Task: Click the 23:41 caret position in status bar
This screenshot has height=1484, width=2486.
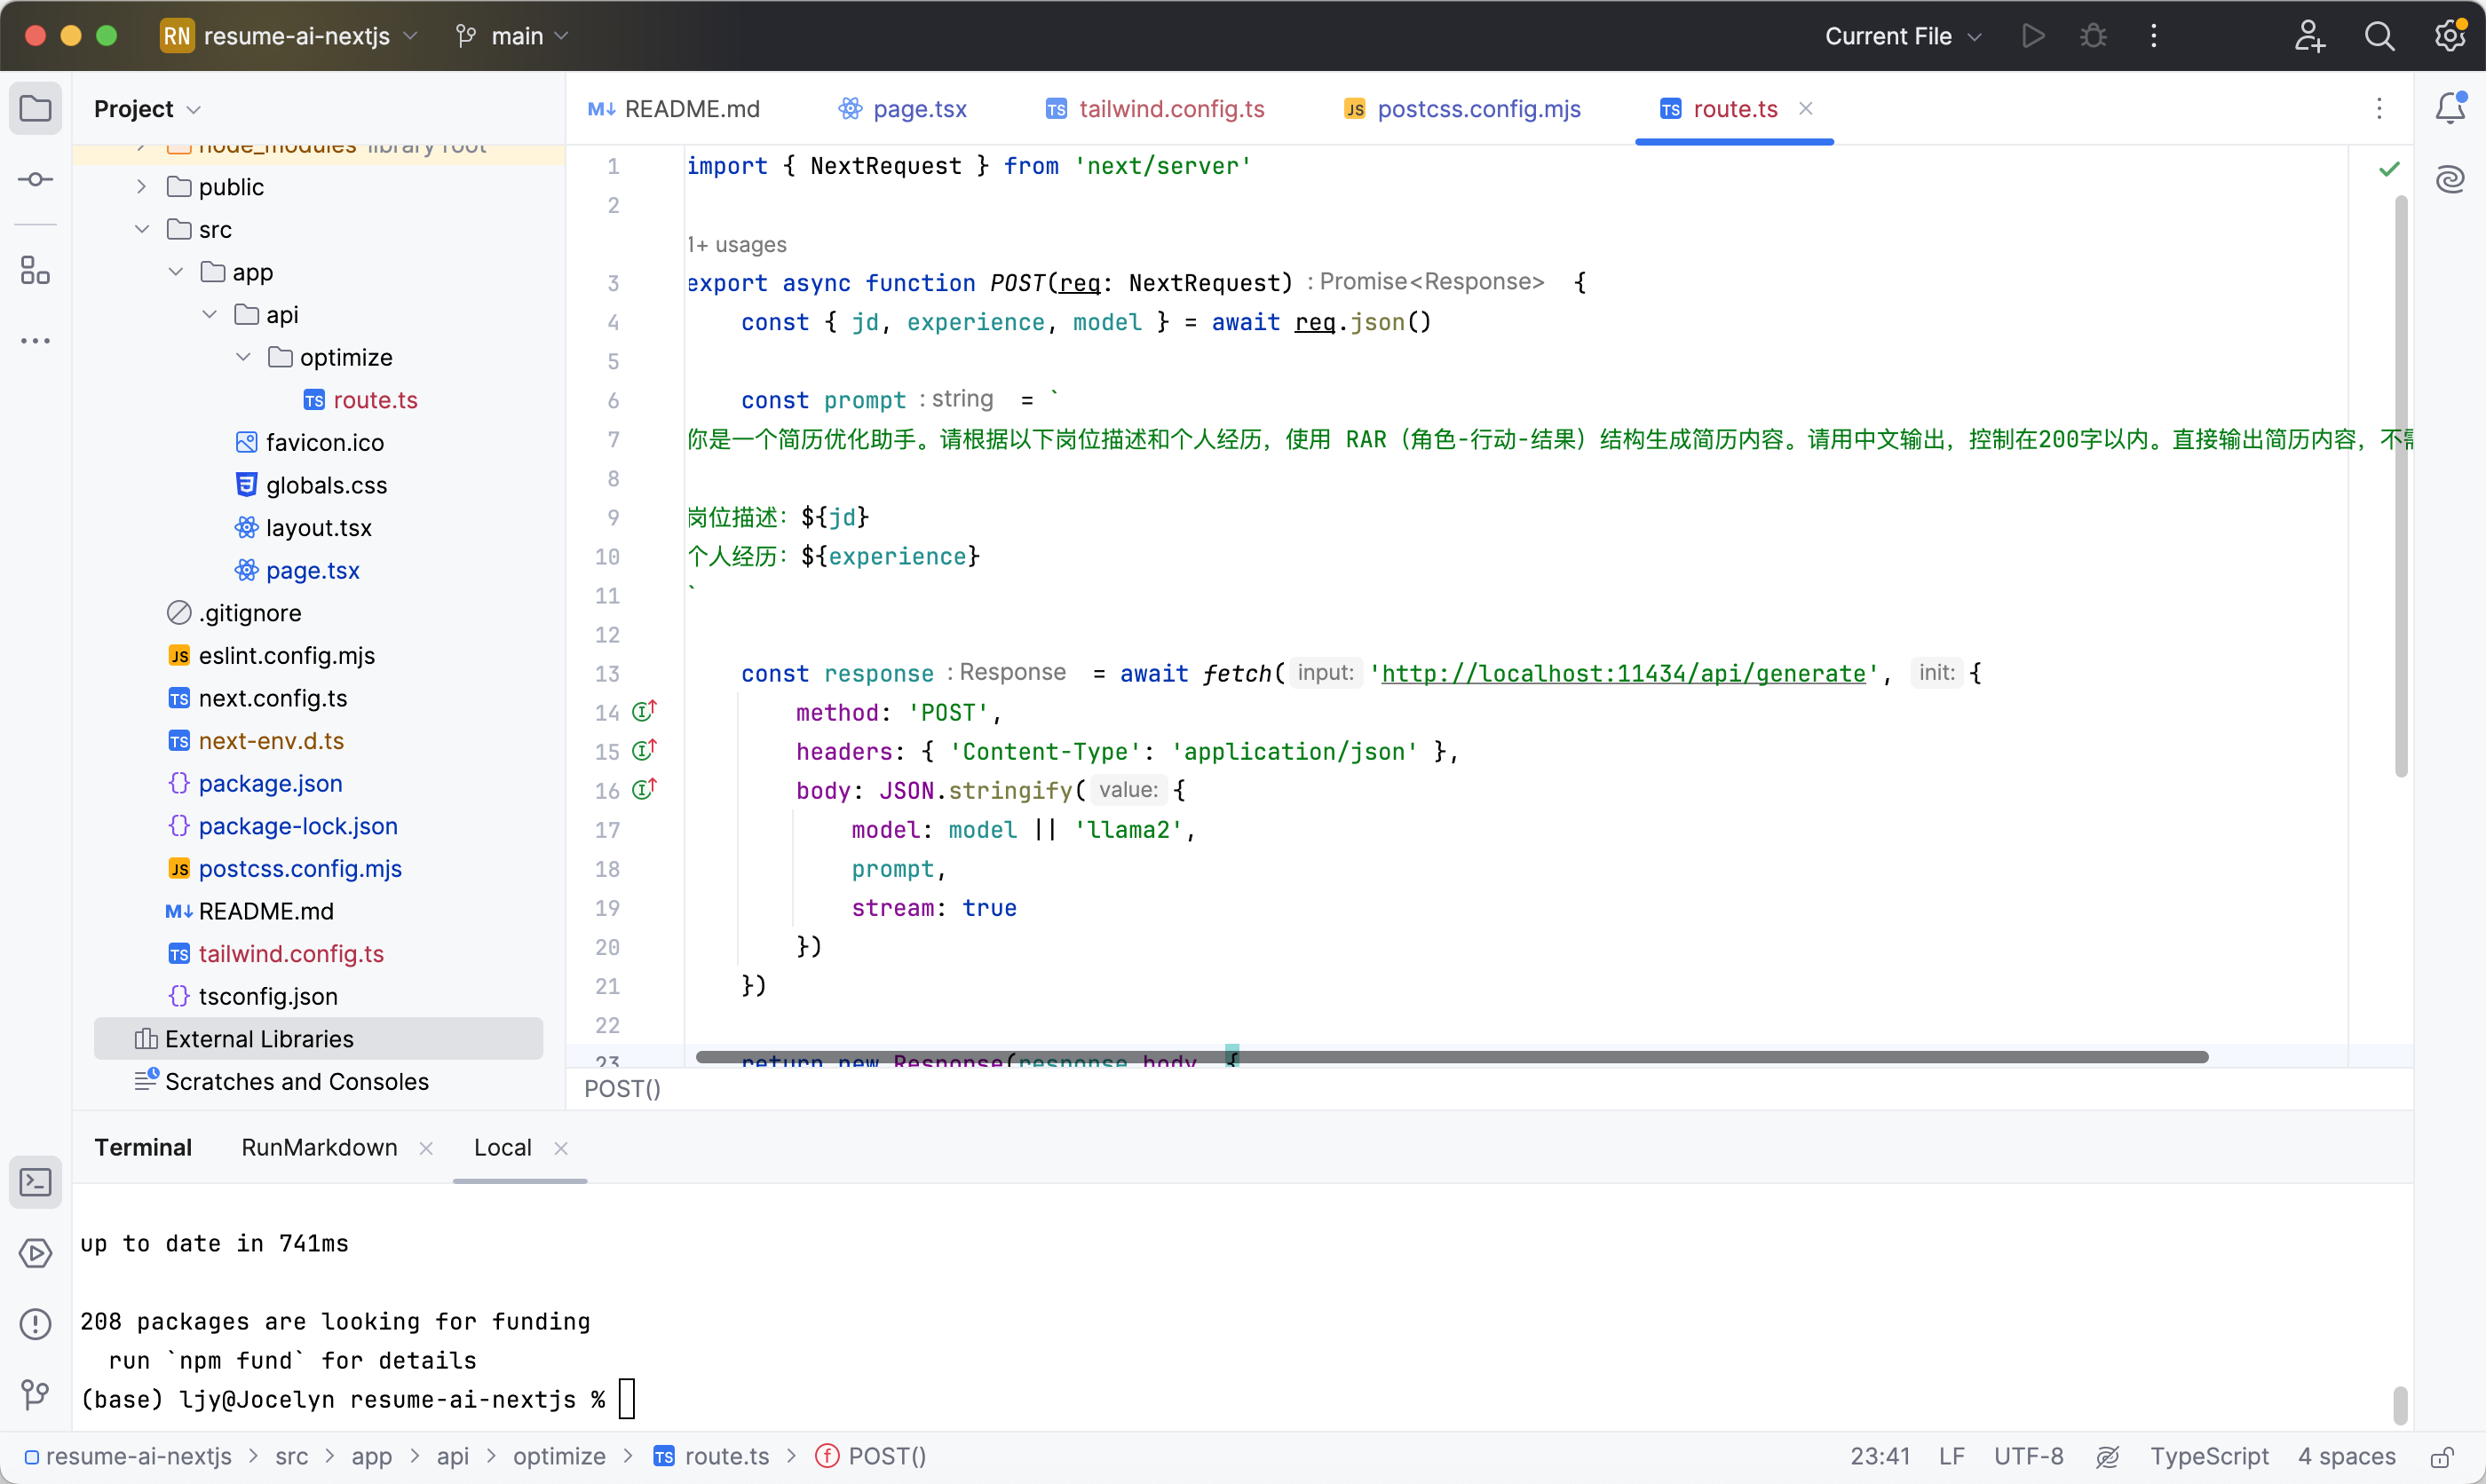Action: click(x=1879, y=1456)
